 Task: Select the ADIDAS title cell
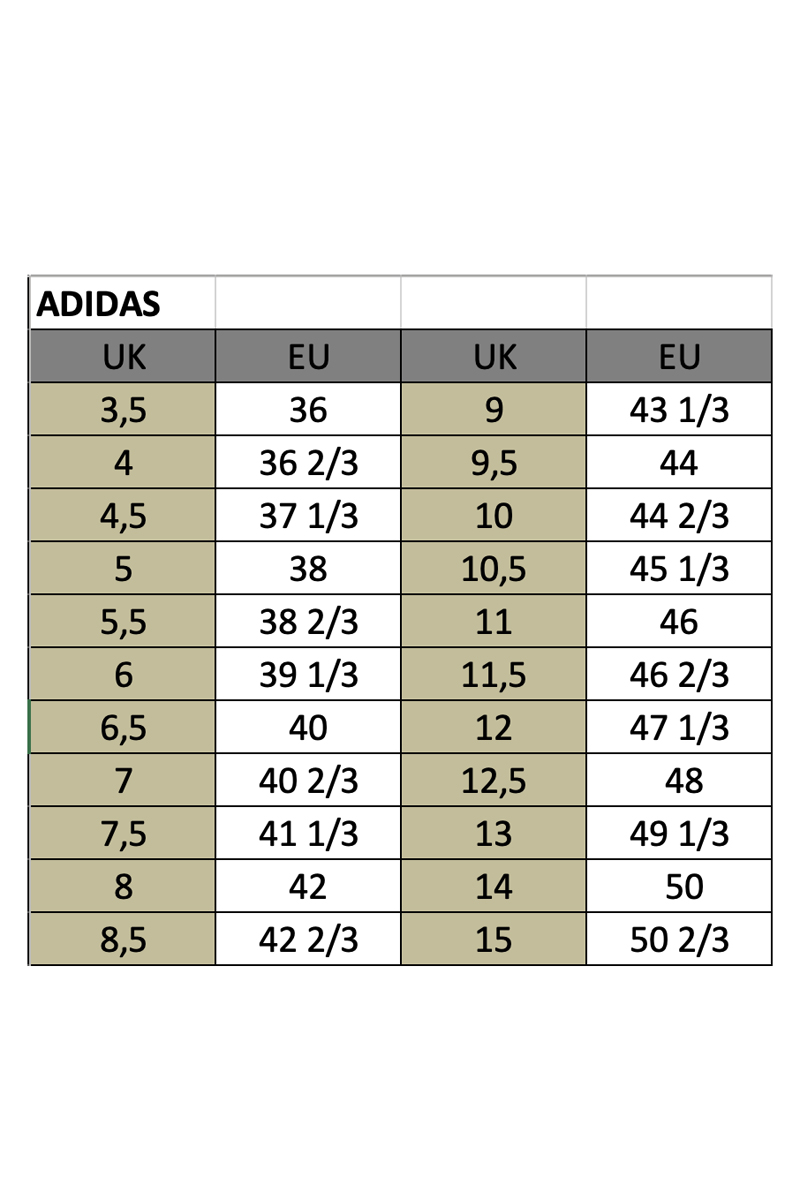(x=122, y=303)
